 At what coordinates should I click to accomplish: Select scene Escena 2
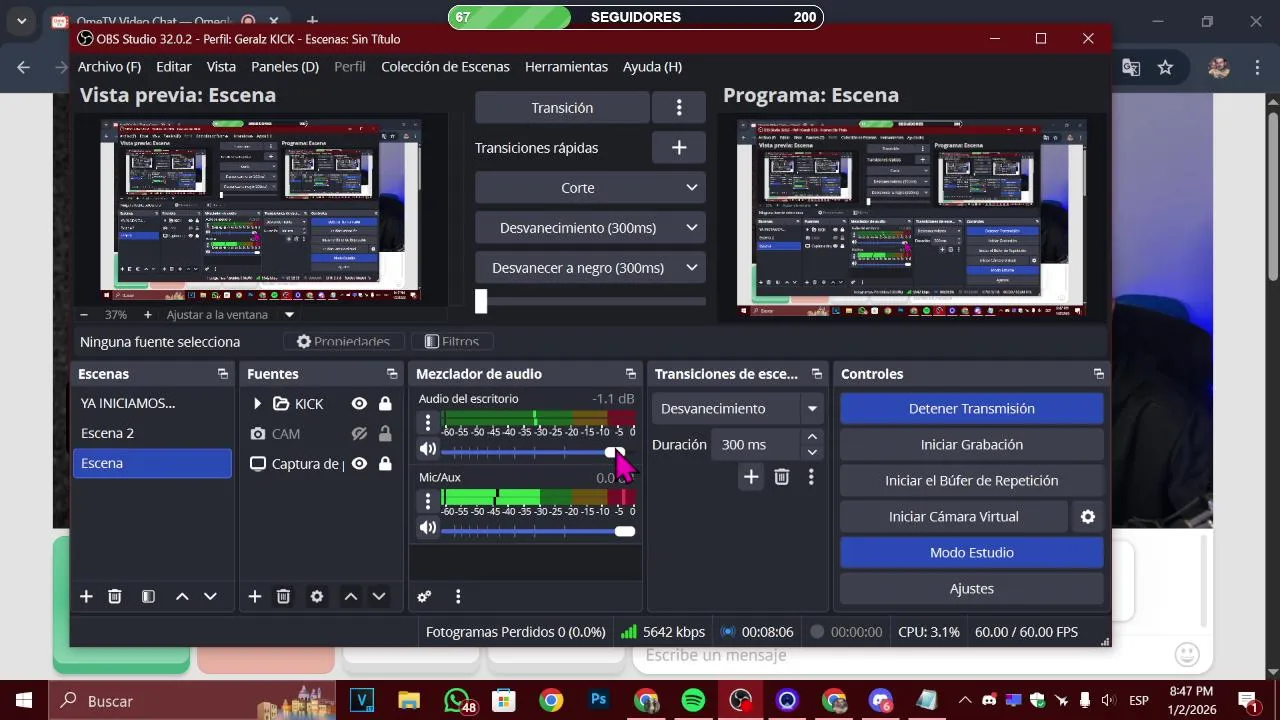point(152,433)
